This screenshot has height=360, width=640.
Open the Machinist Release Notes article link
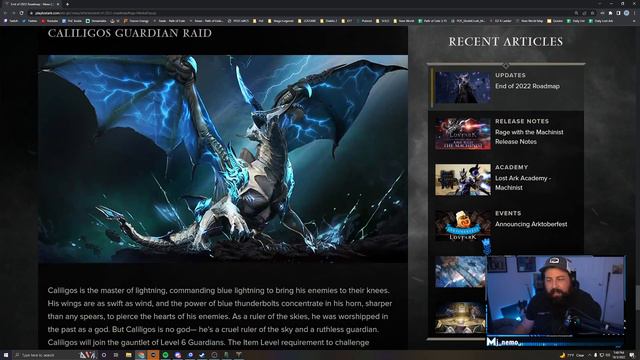point(529,137)
